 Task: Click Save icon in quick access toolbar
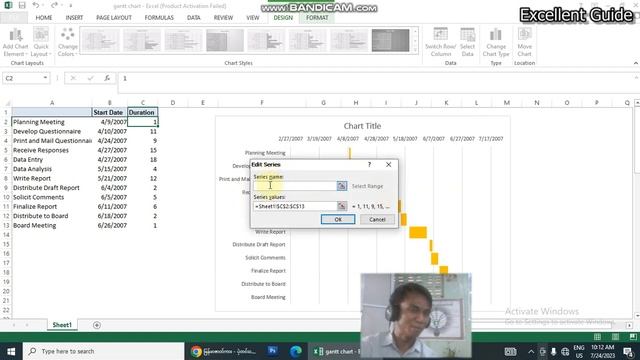click(22, 5)
